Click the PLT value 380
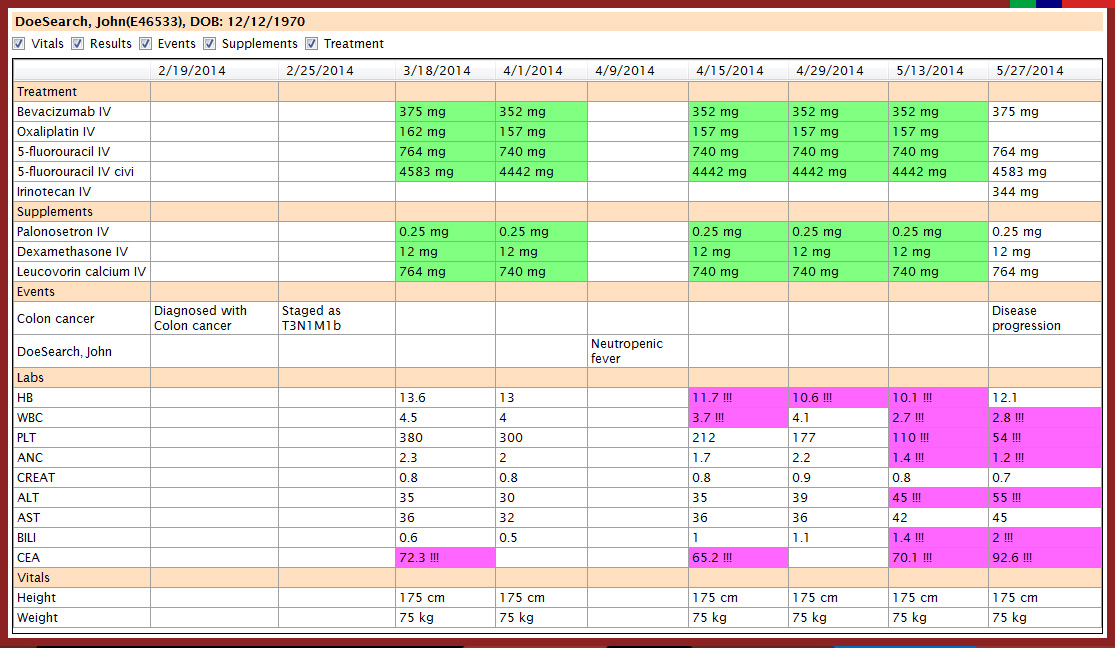 445,437
